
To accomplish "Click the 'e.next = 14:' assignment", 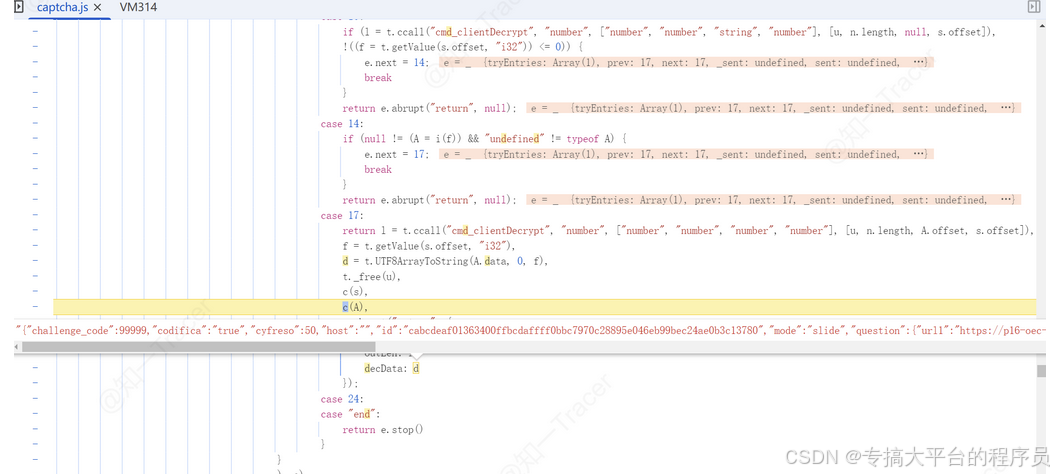I will (397, 63).
